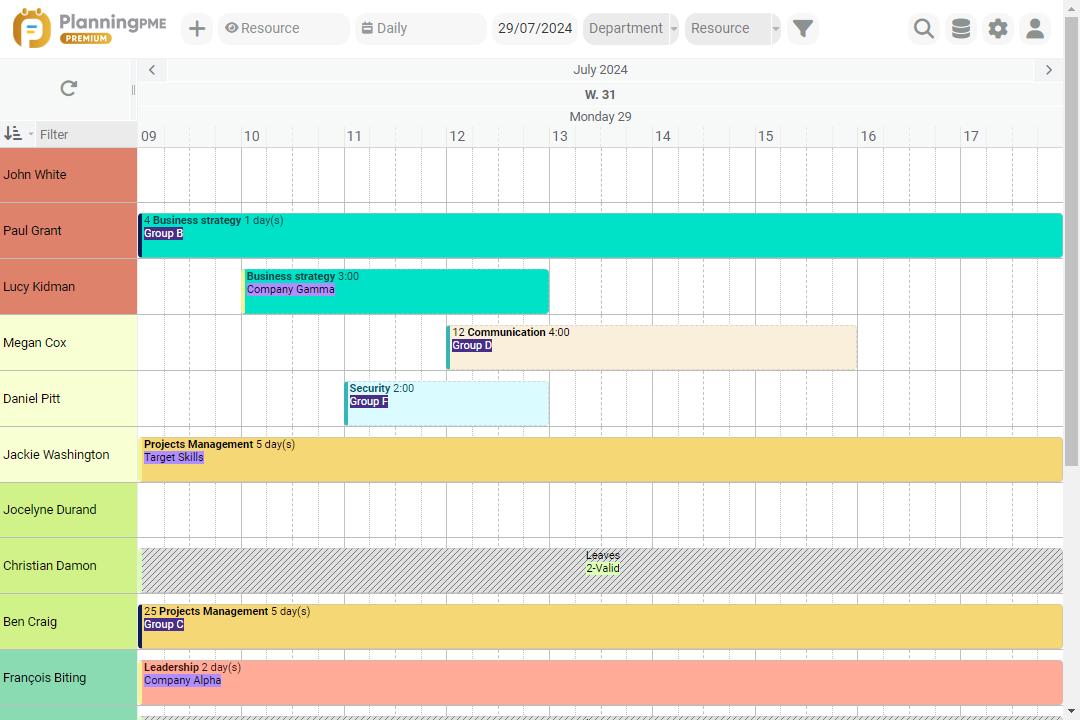Click the scrollbar down arrow

click(1071, 712)
